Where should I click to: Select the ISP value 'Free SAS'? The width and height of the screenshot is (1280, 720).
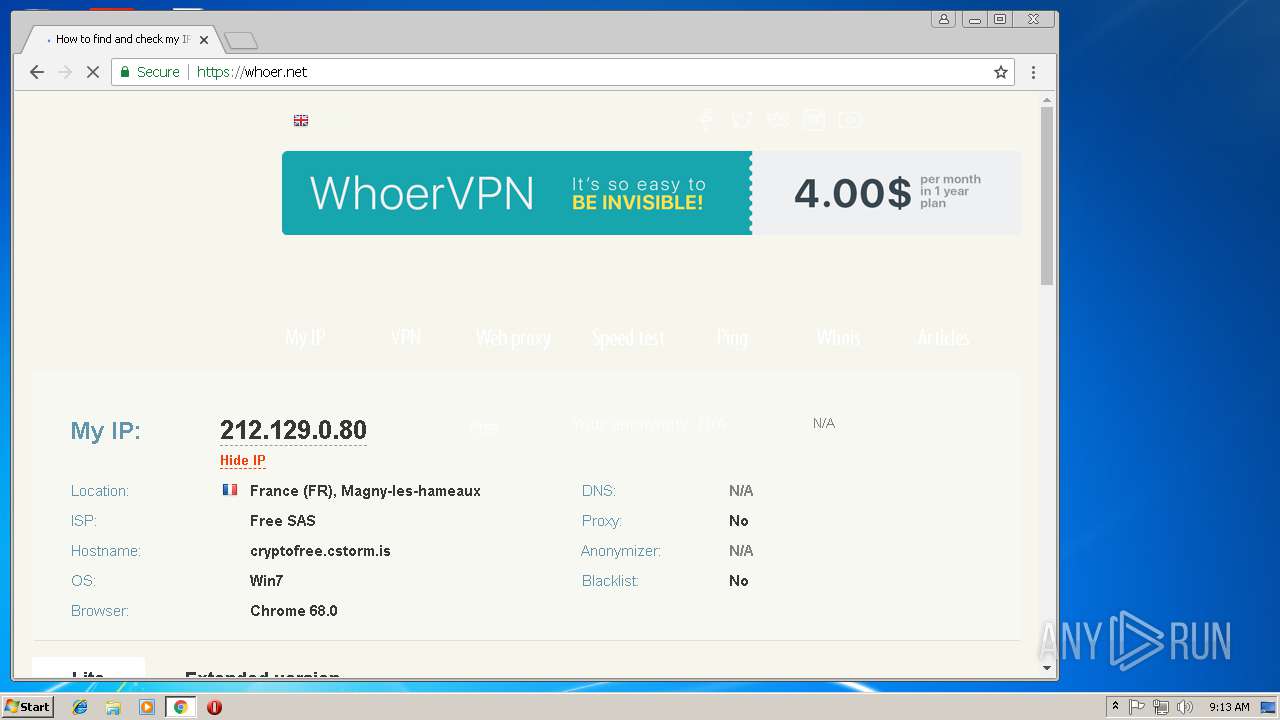tap(283, 521)
